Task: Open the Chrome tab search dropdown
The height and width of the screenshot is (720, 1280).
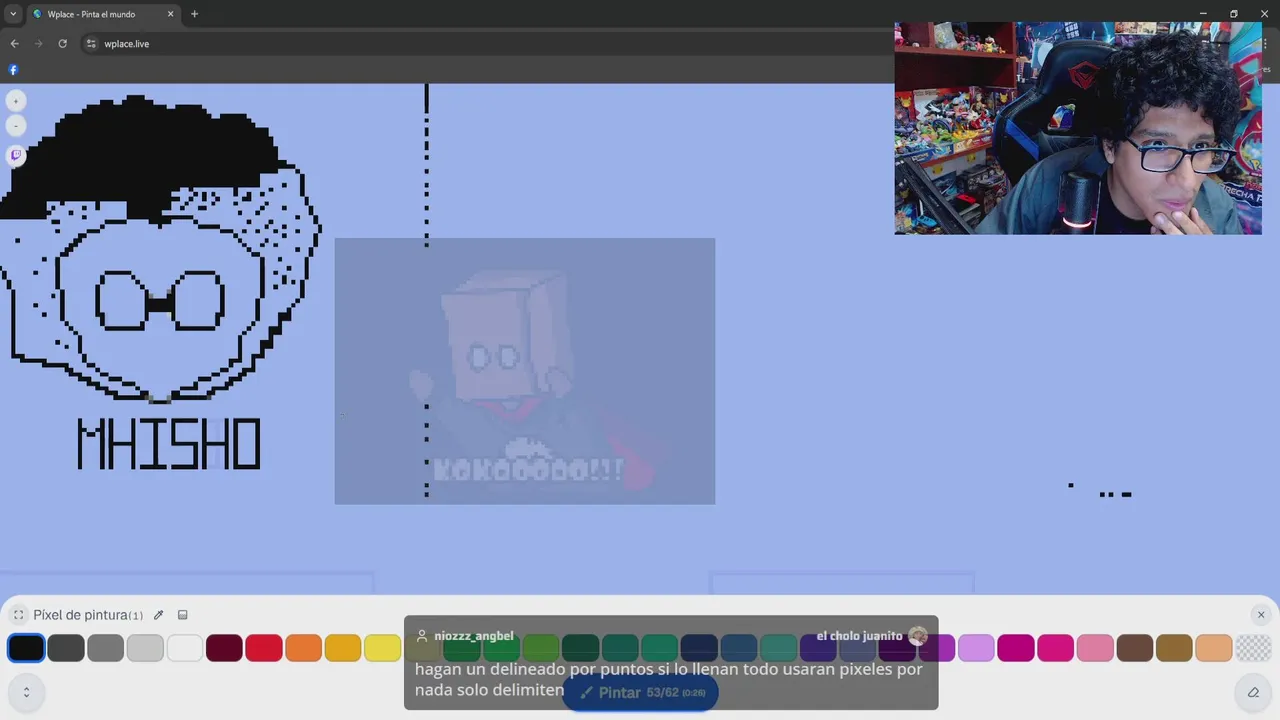Action: point(13,14)
